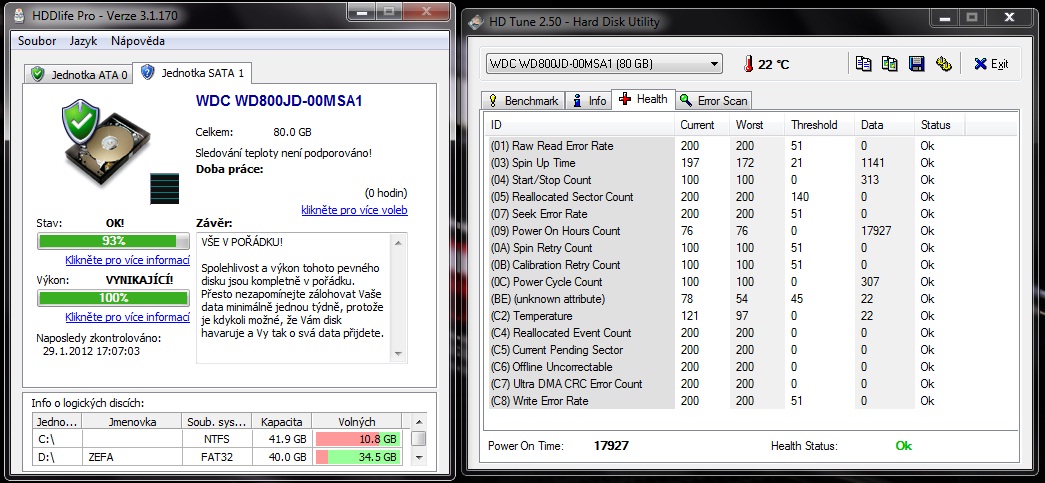Screen dimensions: 1045x483
Task: Click the copy screenshot to clipboard icon
Action: pyautogui.click(x=890, y=64)
